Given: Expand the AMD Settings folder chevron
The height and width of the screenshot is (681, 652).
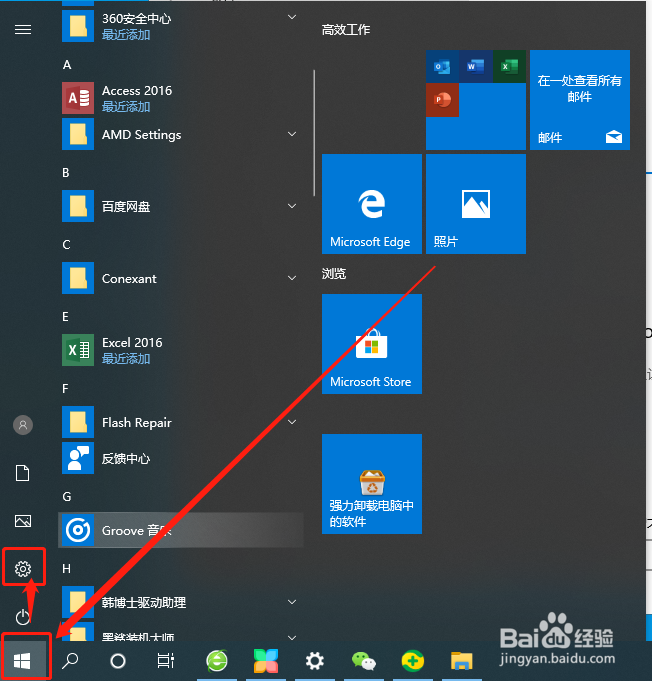Looking at the screenshot, I should point(292,134).
